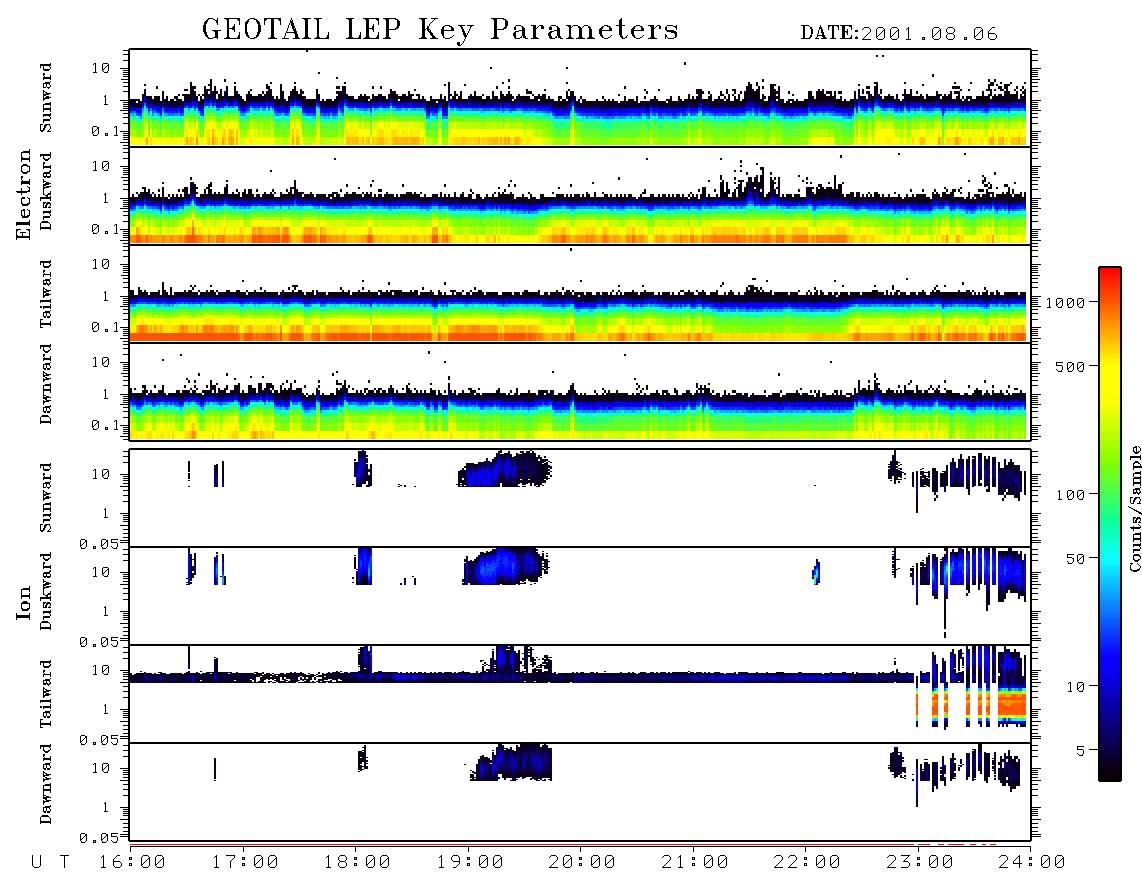Image resolution: width=1142 pixels, height=880 pixels.
Task: Click the 0.1 tick of Electron Sunward axis
Action: [105, 131]
